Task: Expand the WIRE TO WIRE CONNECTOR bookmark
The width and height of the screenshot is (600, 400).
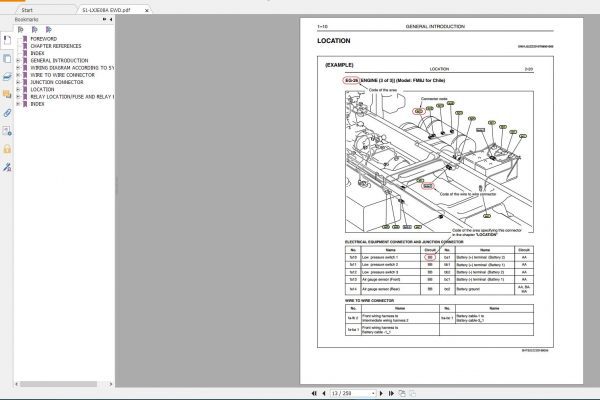Action: [x=18, y=75]
